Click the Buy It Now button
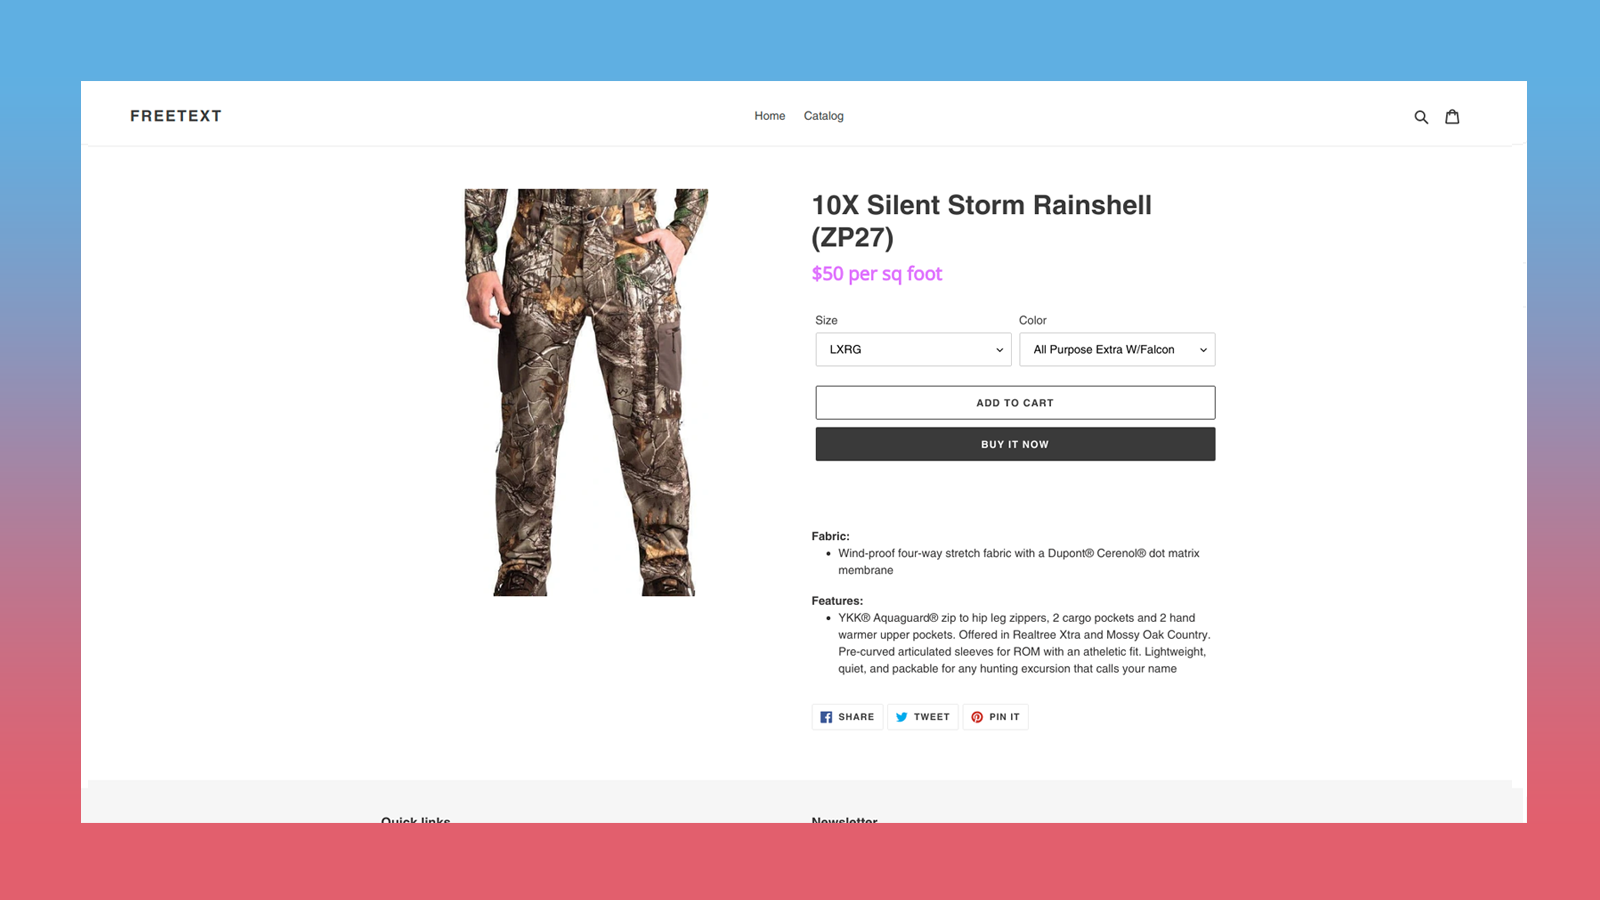Screen dimensions: 1600x900 point(1014,443)
